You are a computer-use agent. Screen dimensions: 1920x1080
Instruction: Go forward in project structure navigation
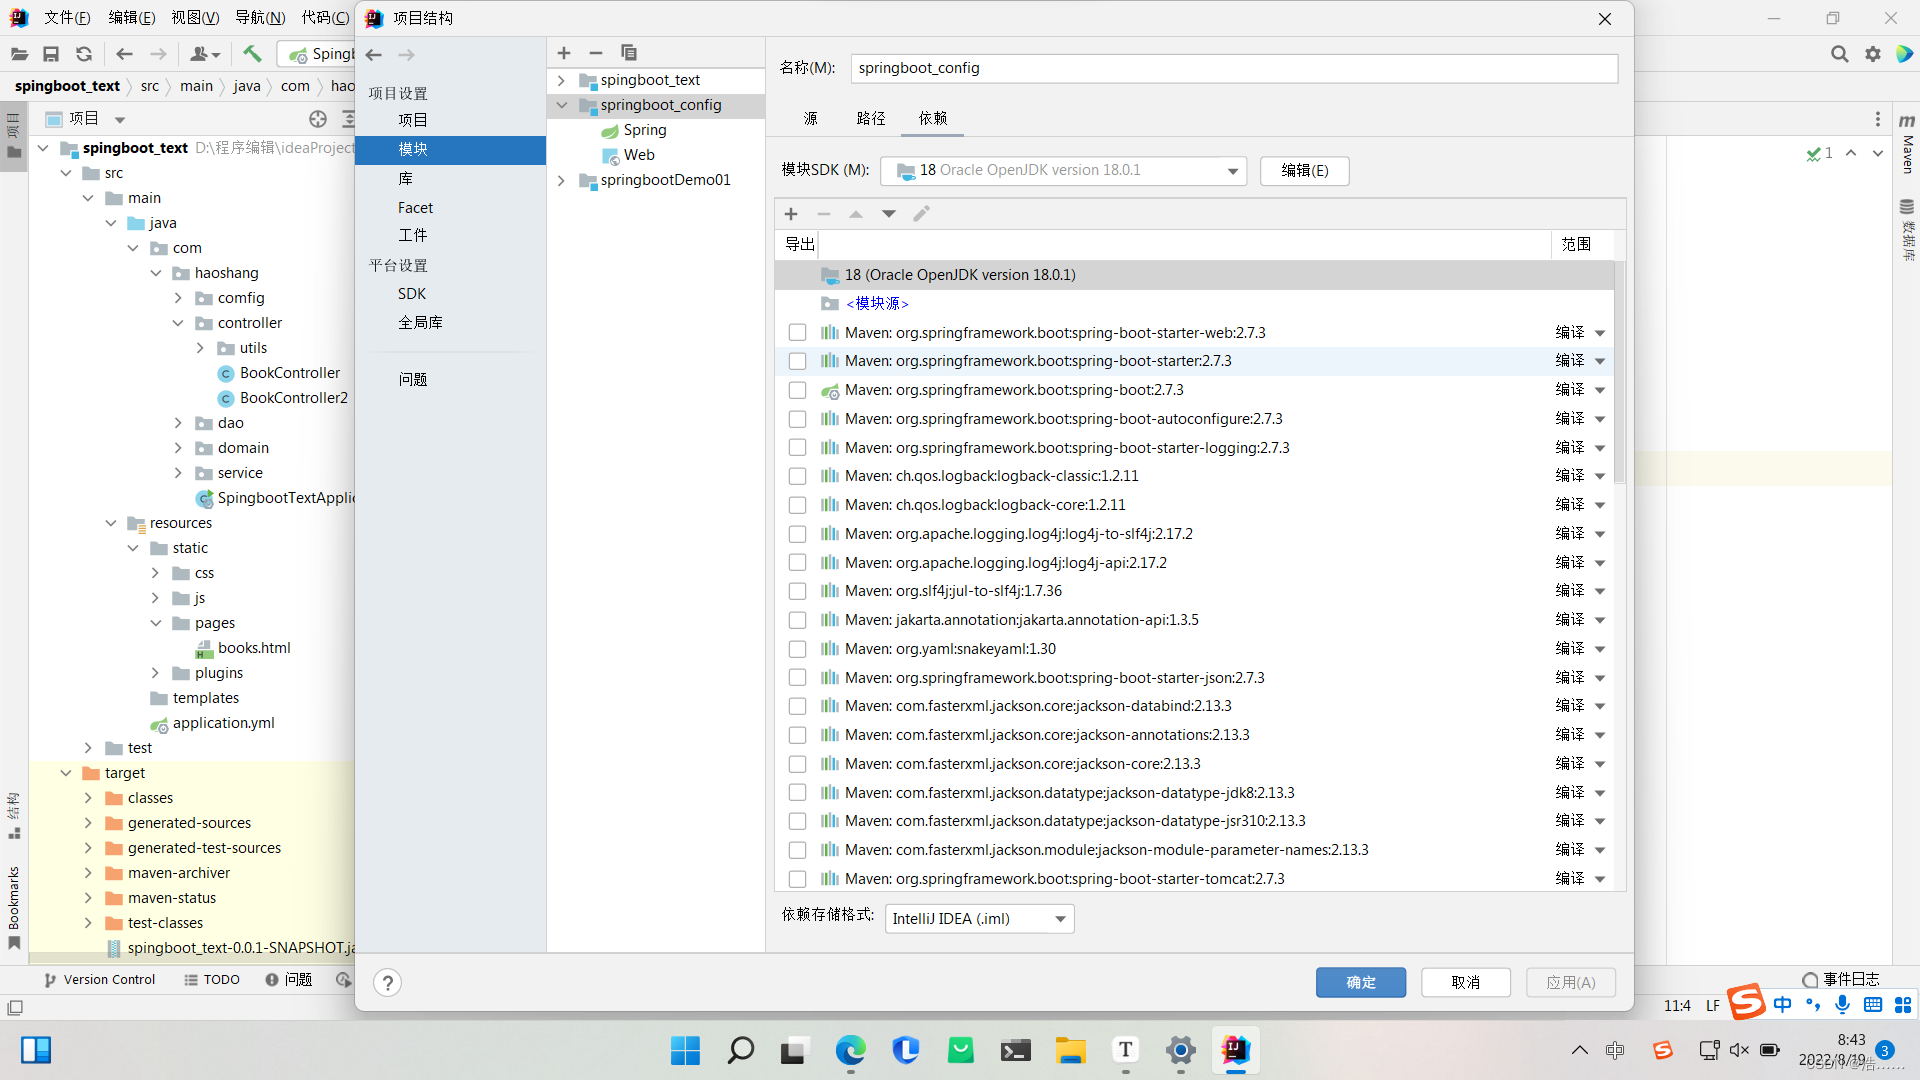(406, 55)
